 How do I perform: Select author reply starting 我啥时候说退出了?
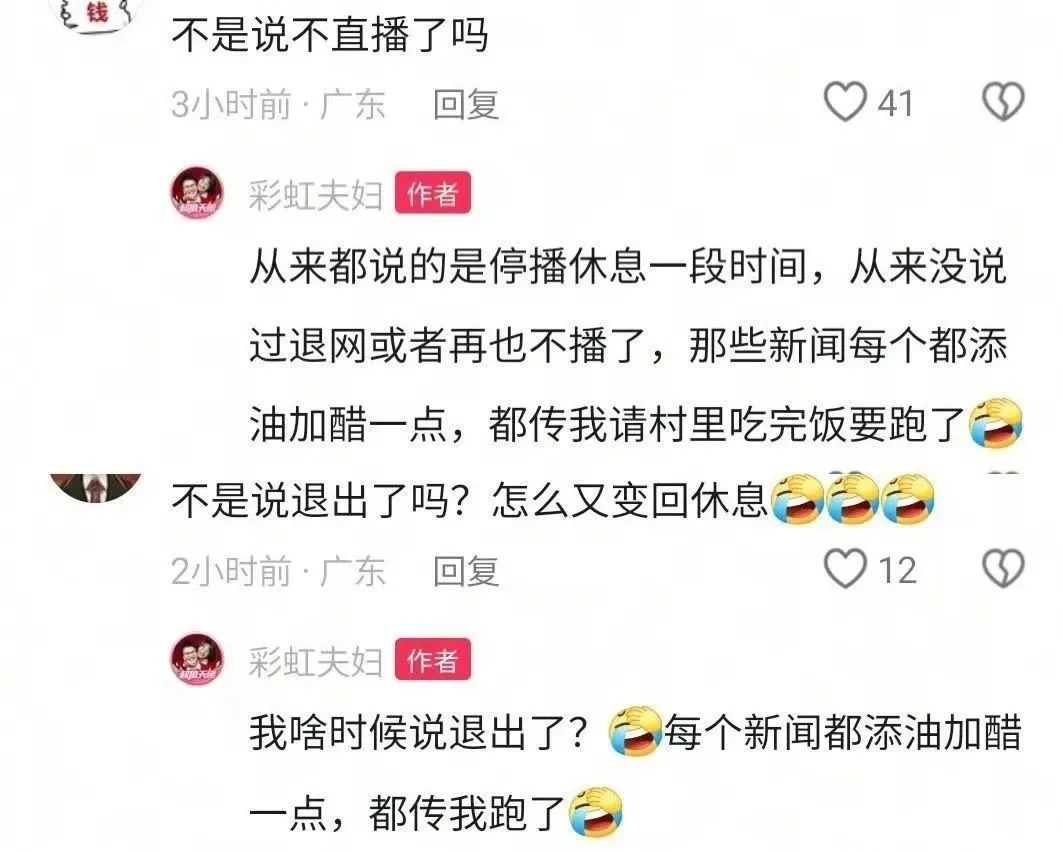pyautogui.click(x=636, y=773)
